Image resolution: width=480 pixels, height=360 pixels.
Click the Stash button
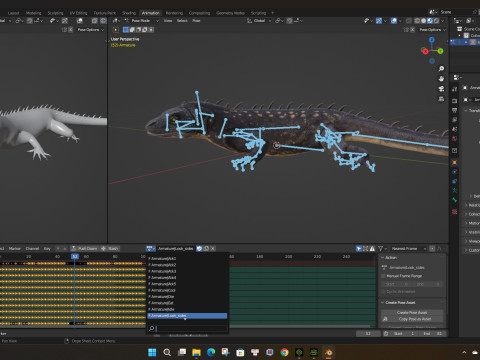click(110, 249)
